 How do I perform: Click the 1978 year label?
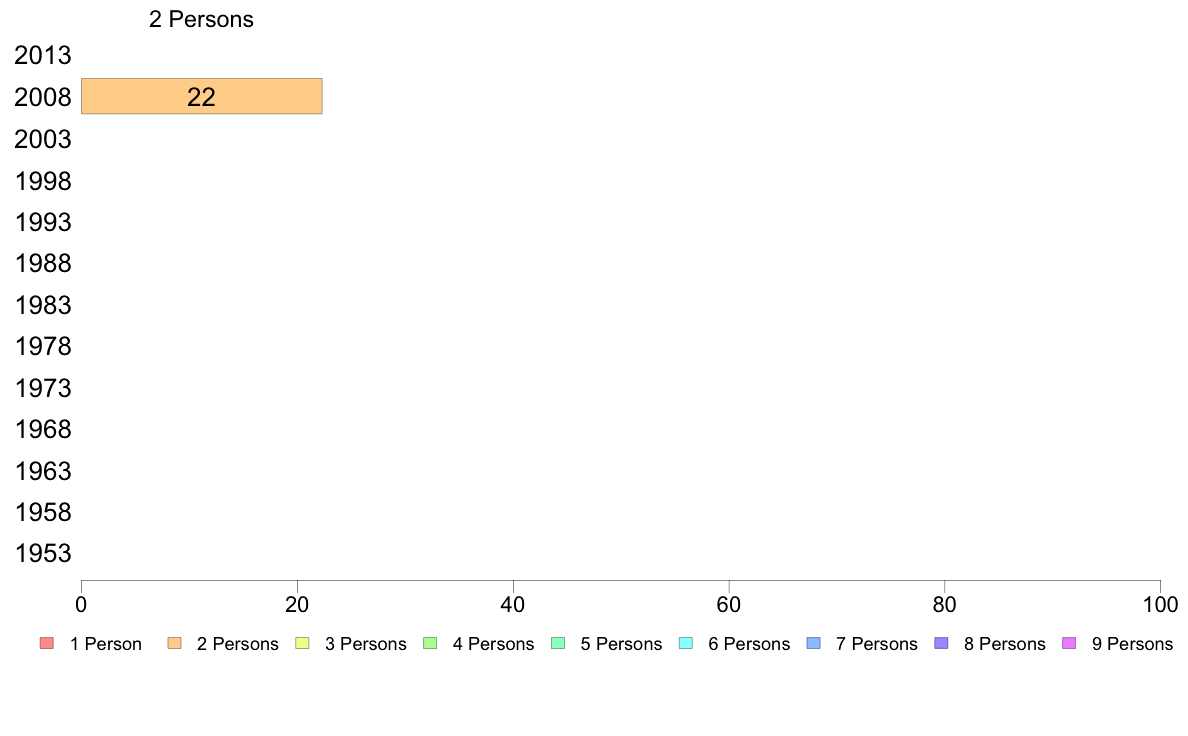click(x=43, y=346)
